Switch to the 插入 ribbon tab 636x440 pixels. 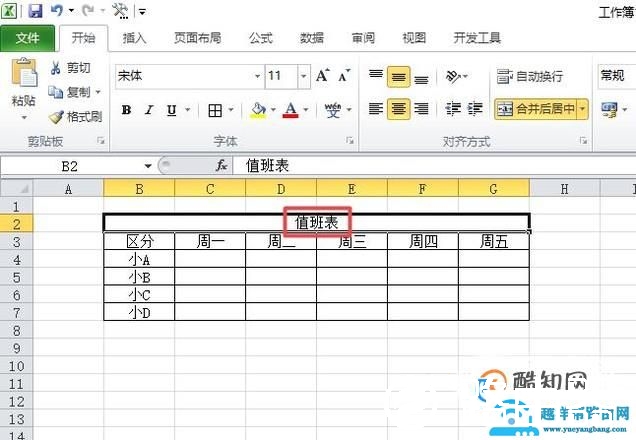[134, 38]
